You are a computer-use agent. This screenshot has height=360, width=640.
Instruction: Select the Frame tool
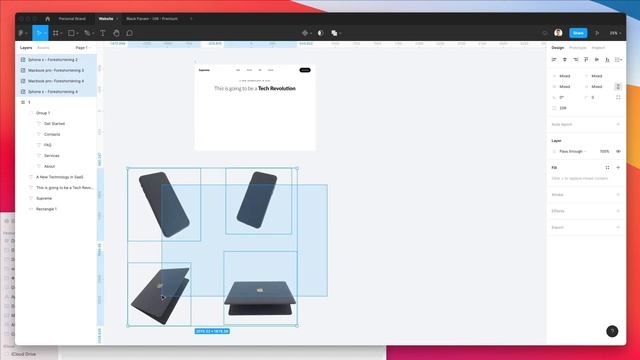coord(56,33)
